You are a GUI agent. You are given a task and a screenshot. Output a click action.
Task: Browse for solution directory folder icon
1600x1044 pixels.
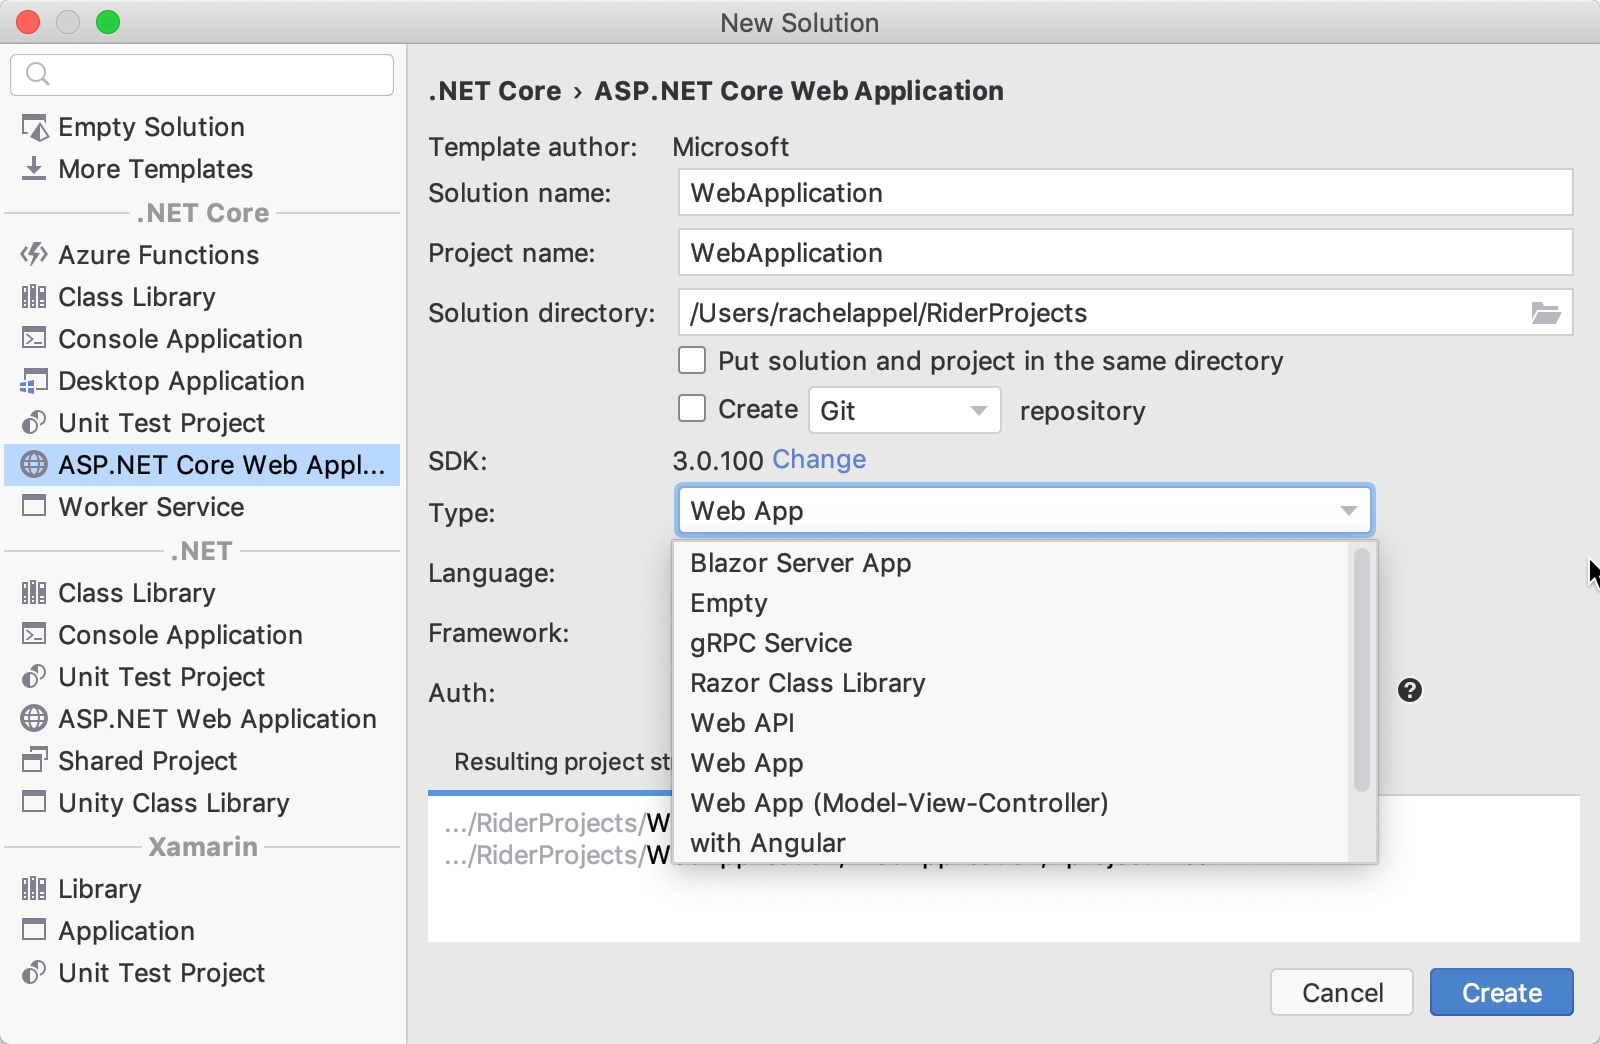(1546, 313)
